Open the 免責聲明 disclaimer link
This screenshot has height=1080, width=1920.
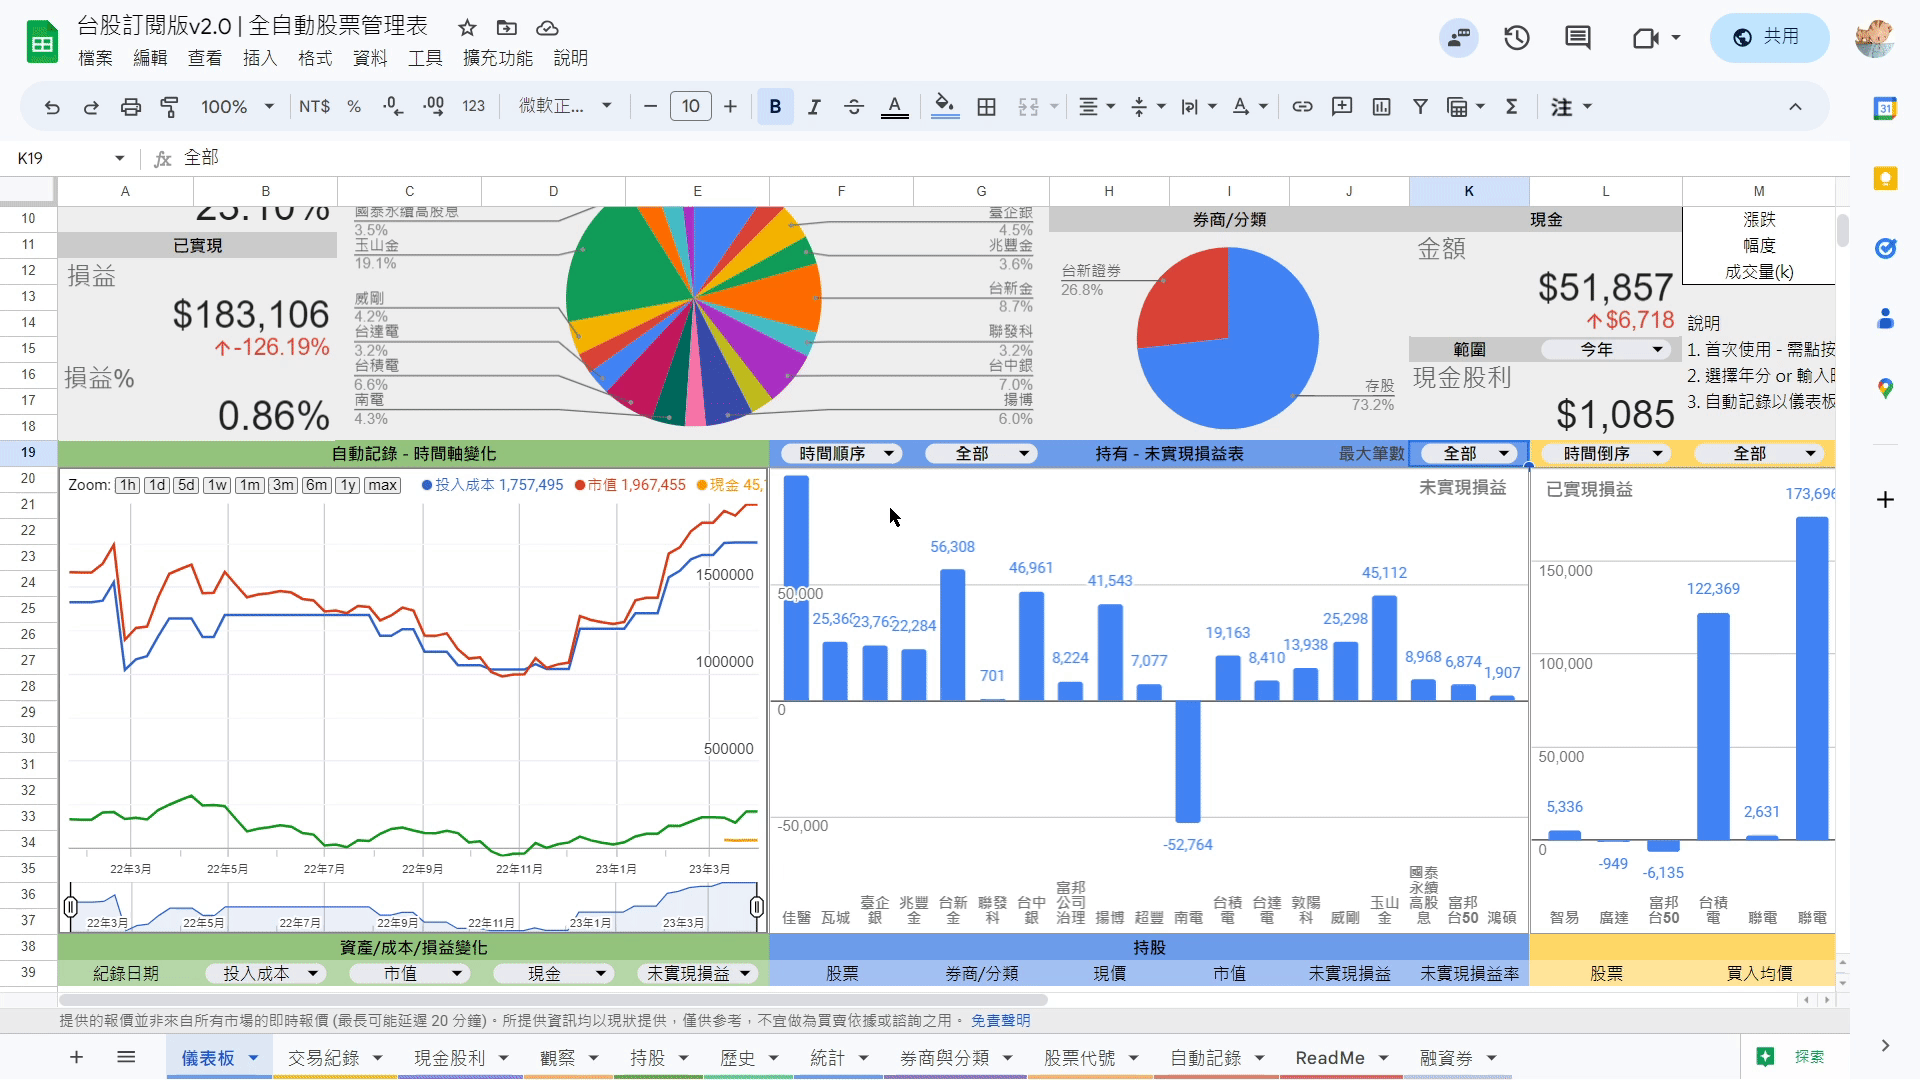pos(1000,1021)
